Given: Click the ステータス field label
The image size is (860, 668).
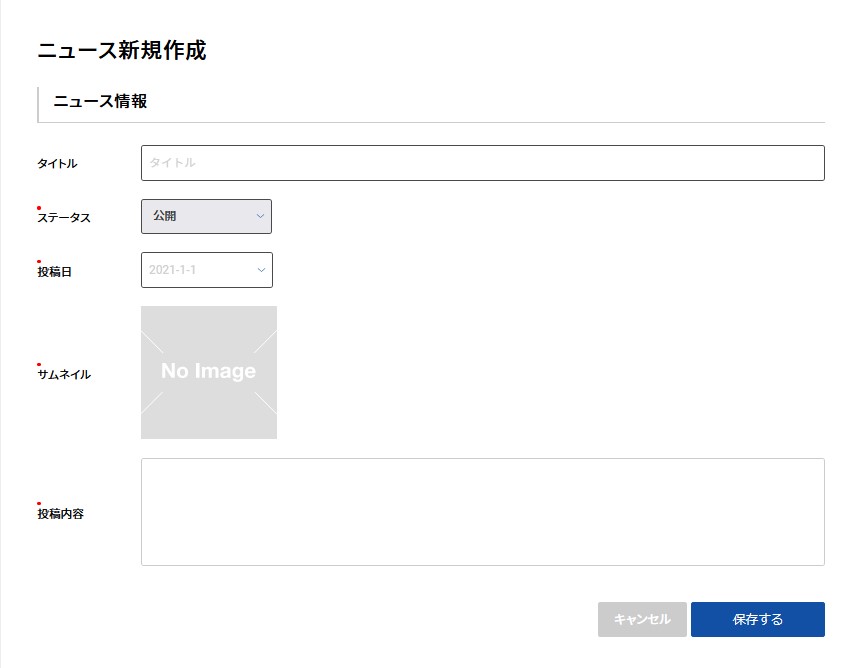Looking at the screenshot, I should point(64,218).
